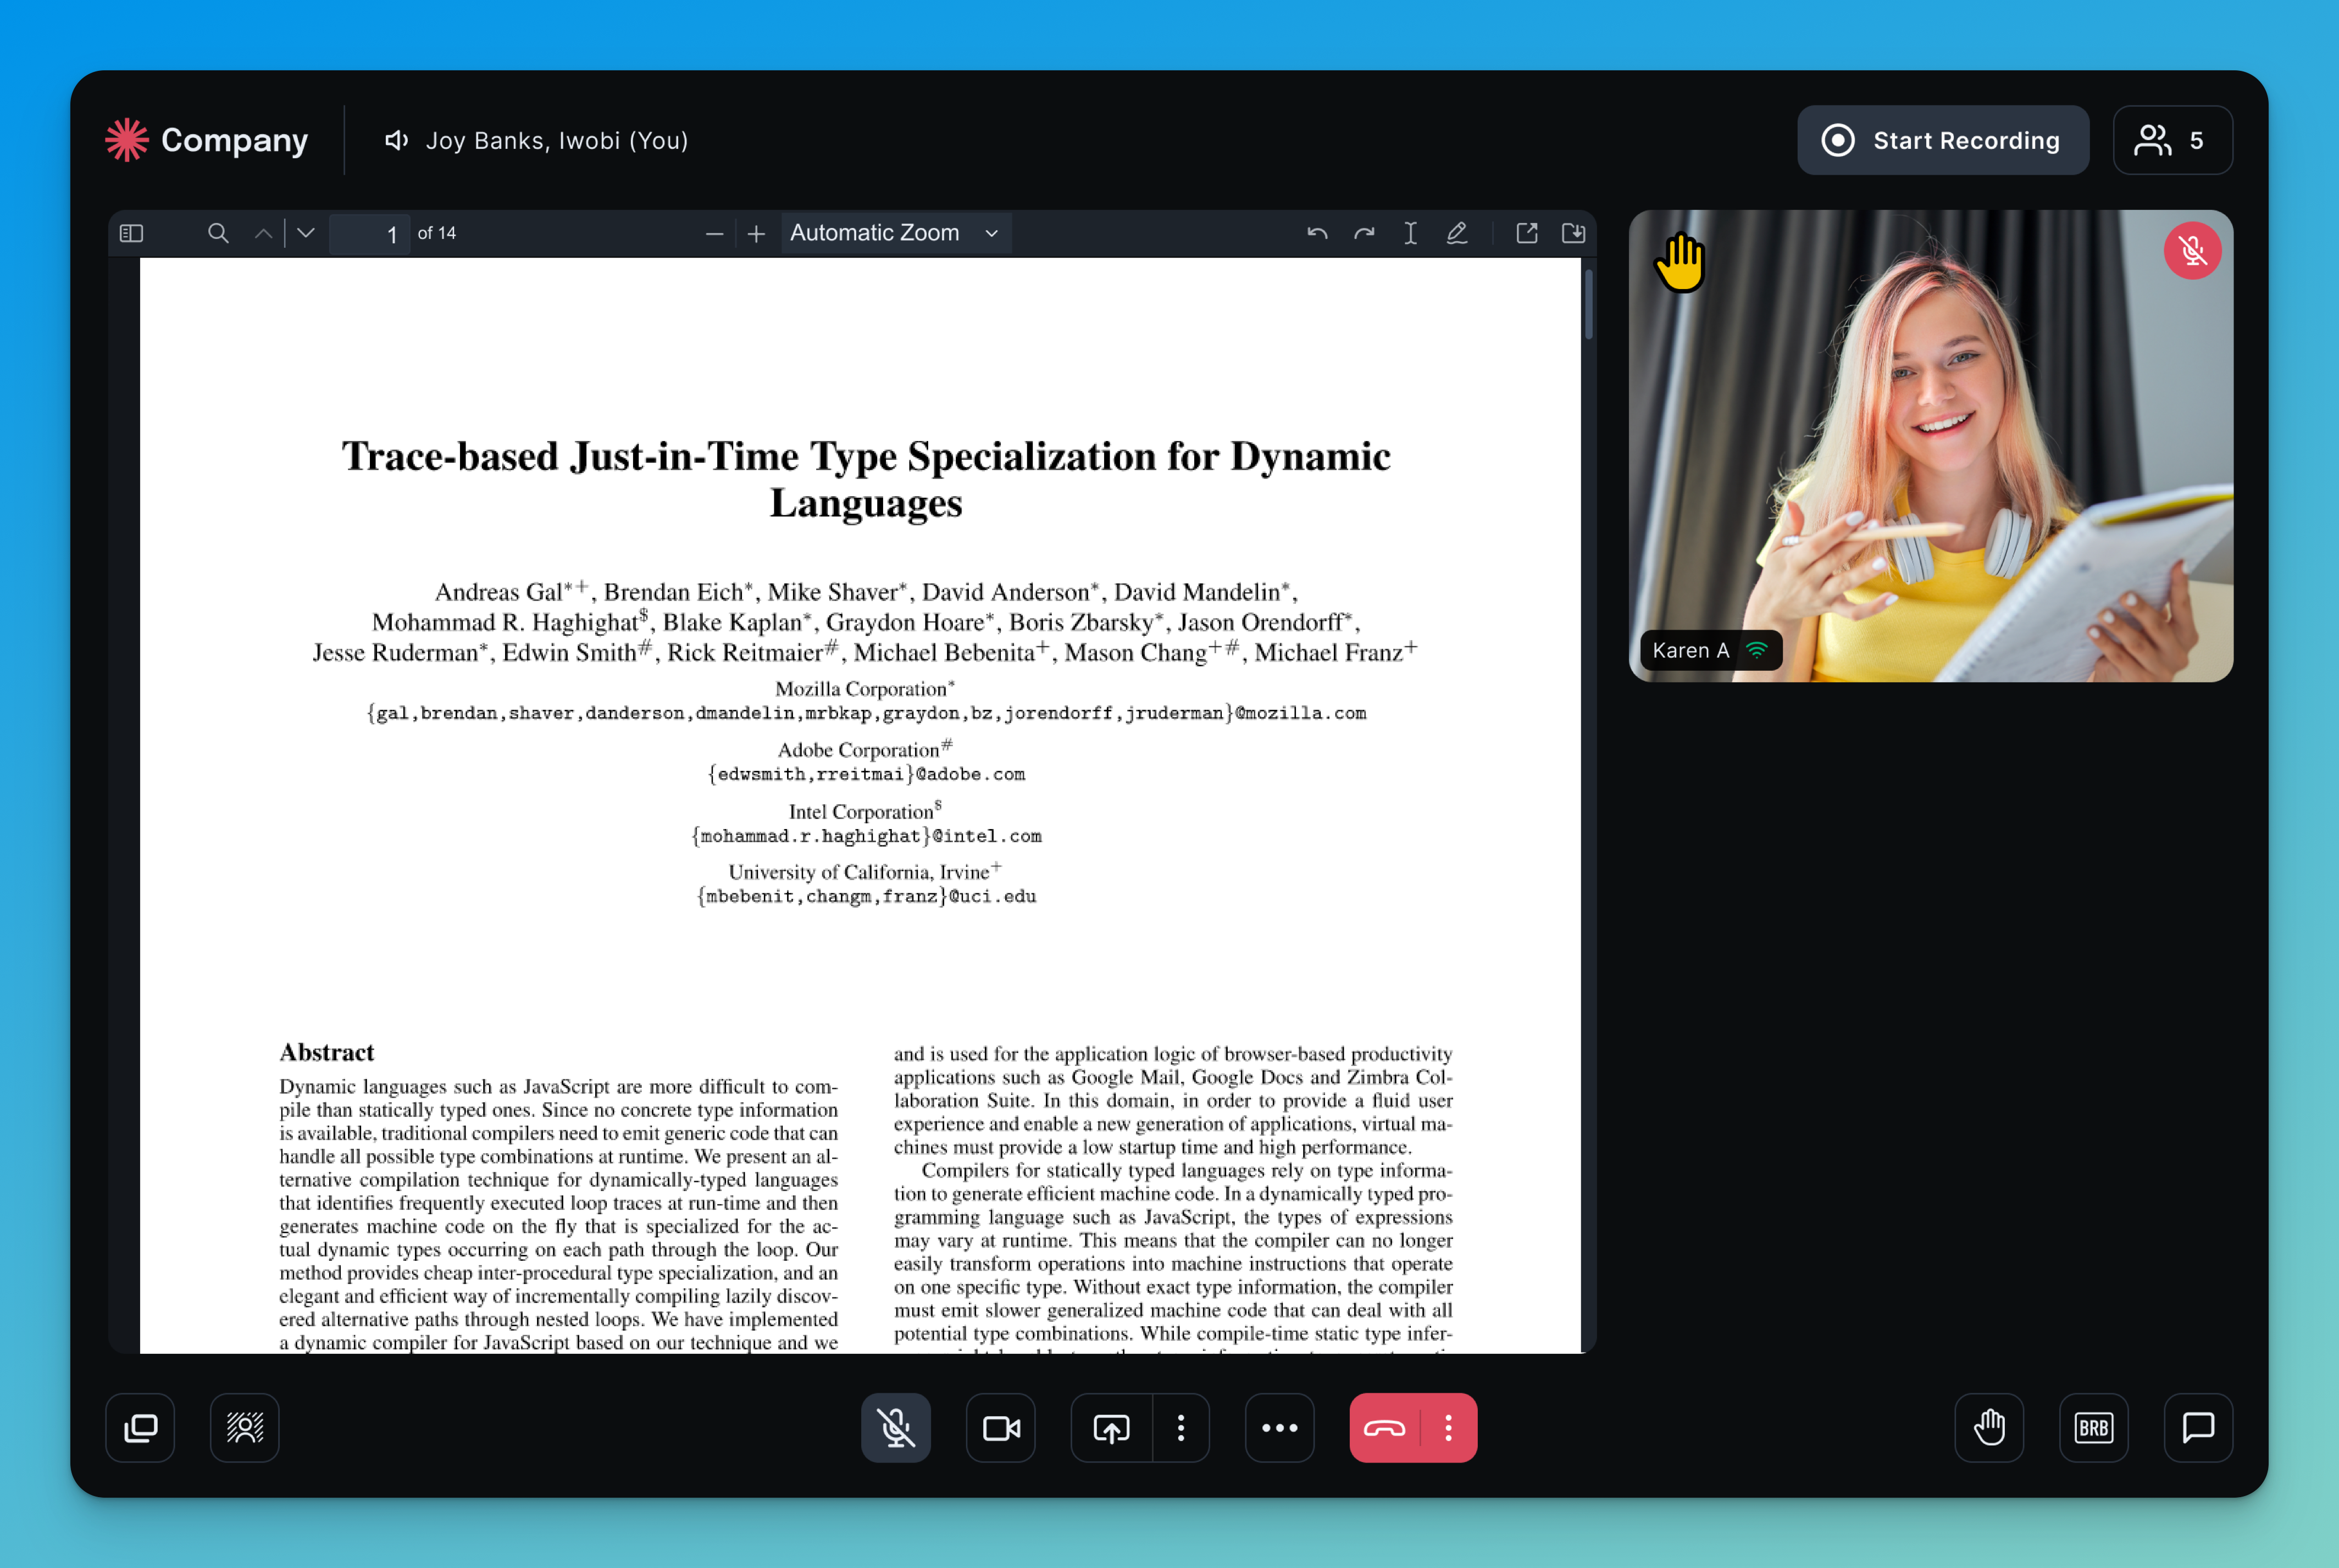Open the Automatic Zoom dropdown
This screenshot has height=1568, width=2339.
tap(895, 233)
